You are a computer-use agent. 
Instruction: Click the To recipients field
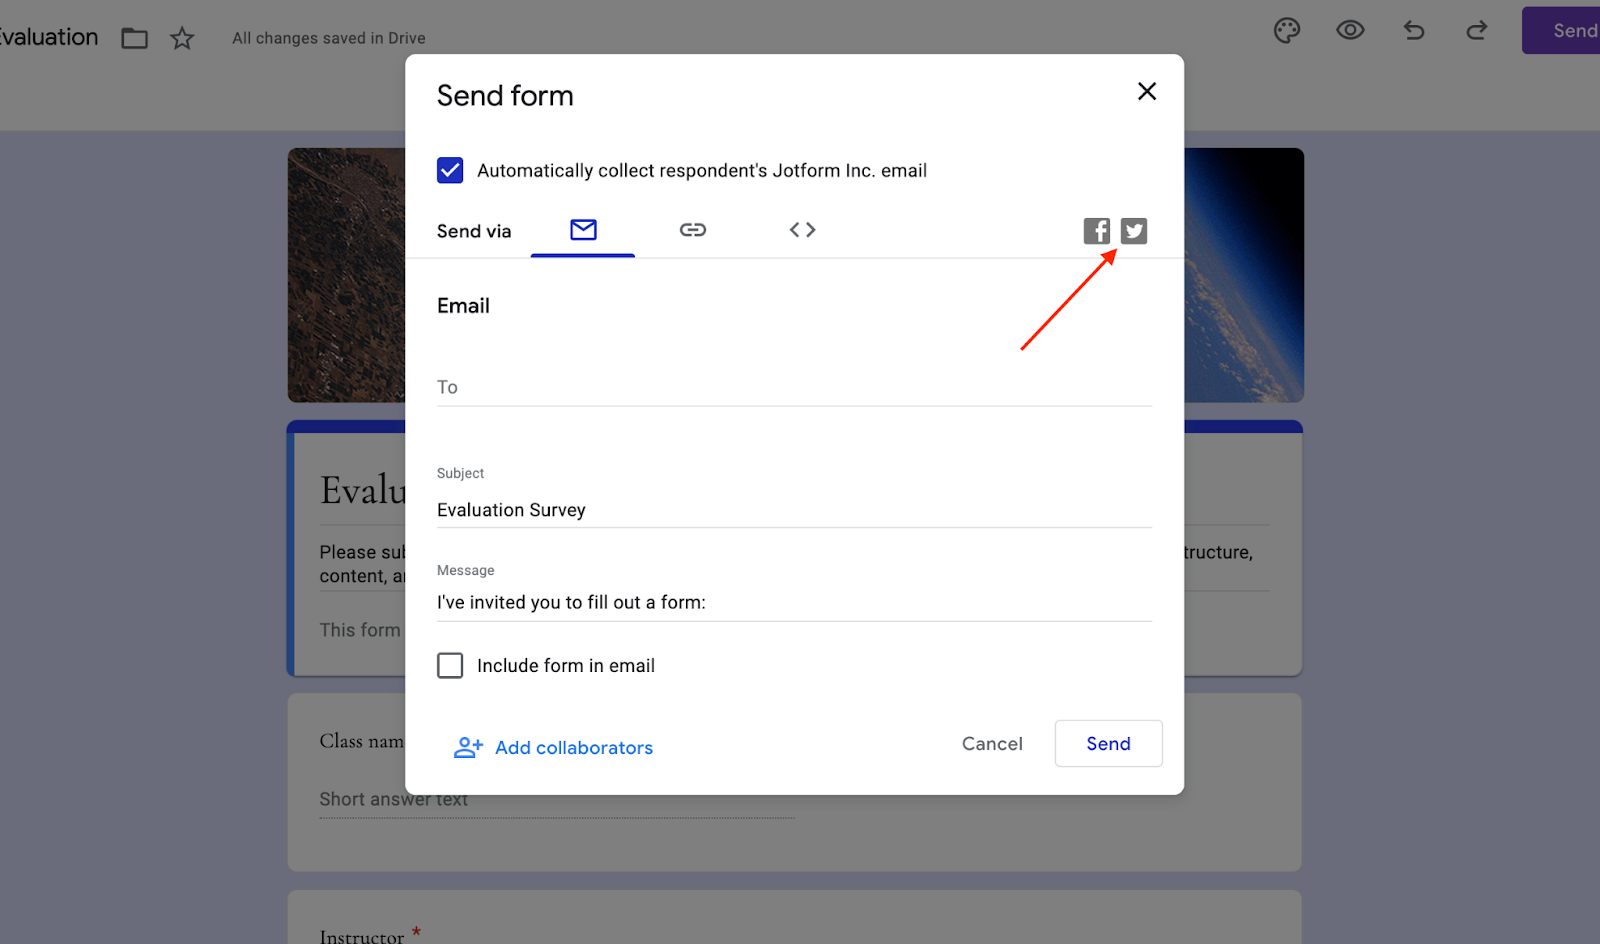[794, 387]
